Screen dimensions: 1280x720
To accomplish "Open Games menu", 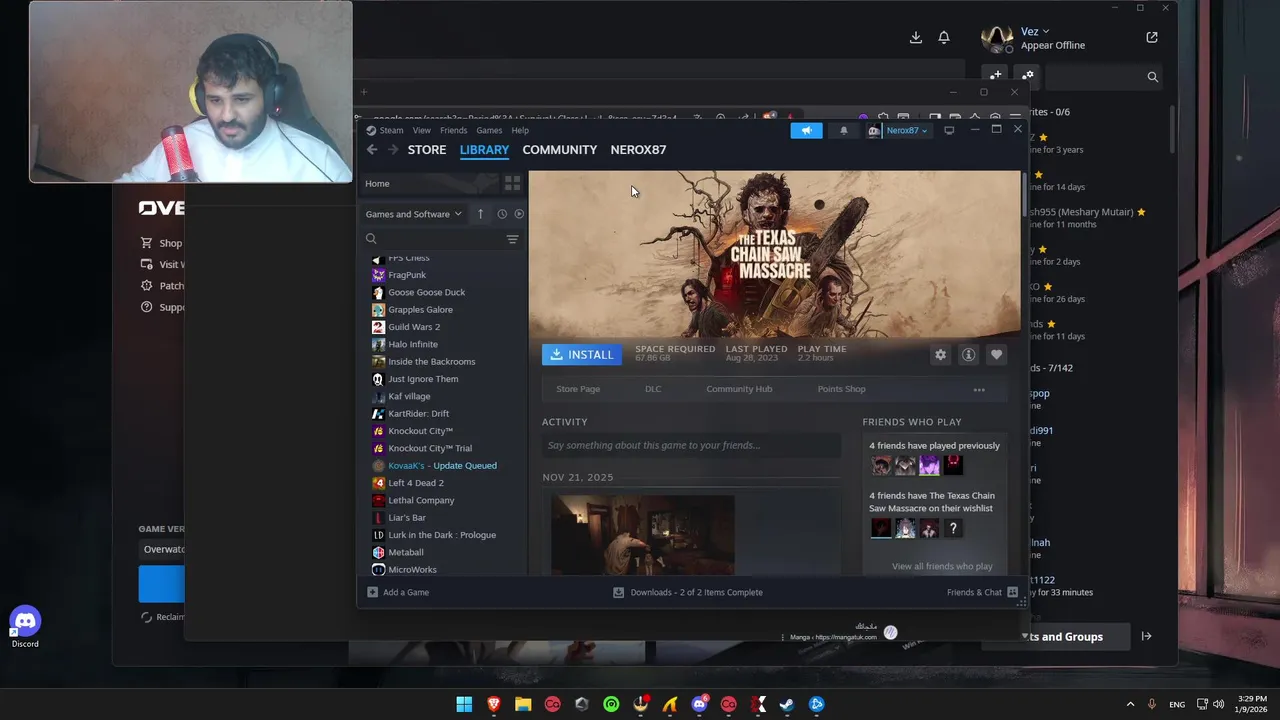I will [489, 130].
